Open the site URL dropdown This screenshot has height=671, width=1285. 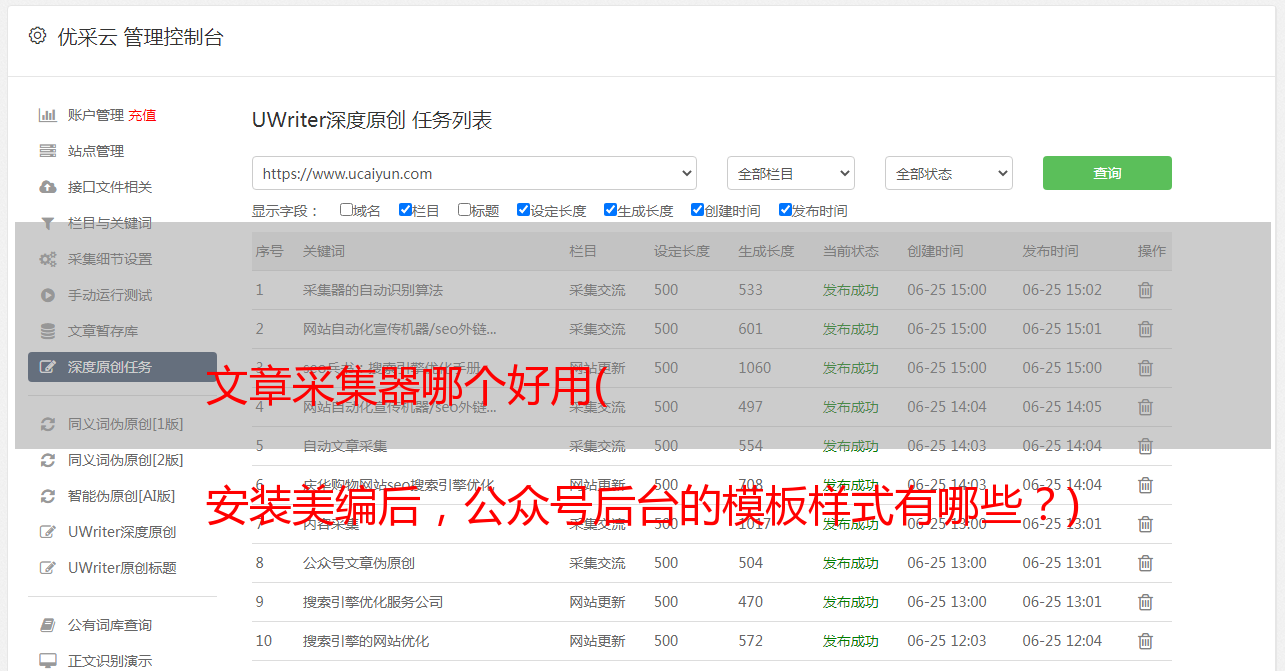point(474,173)
